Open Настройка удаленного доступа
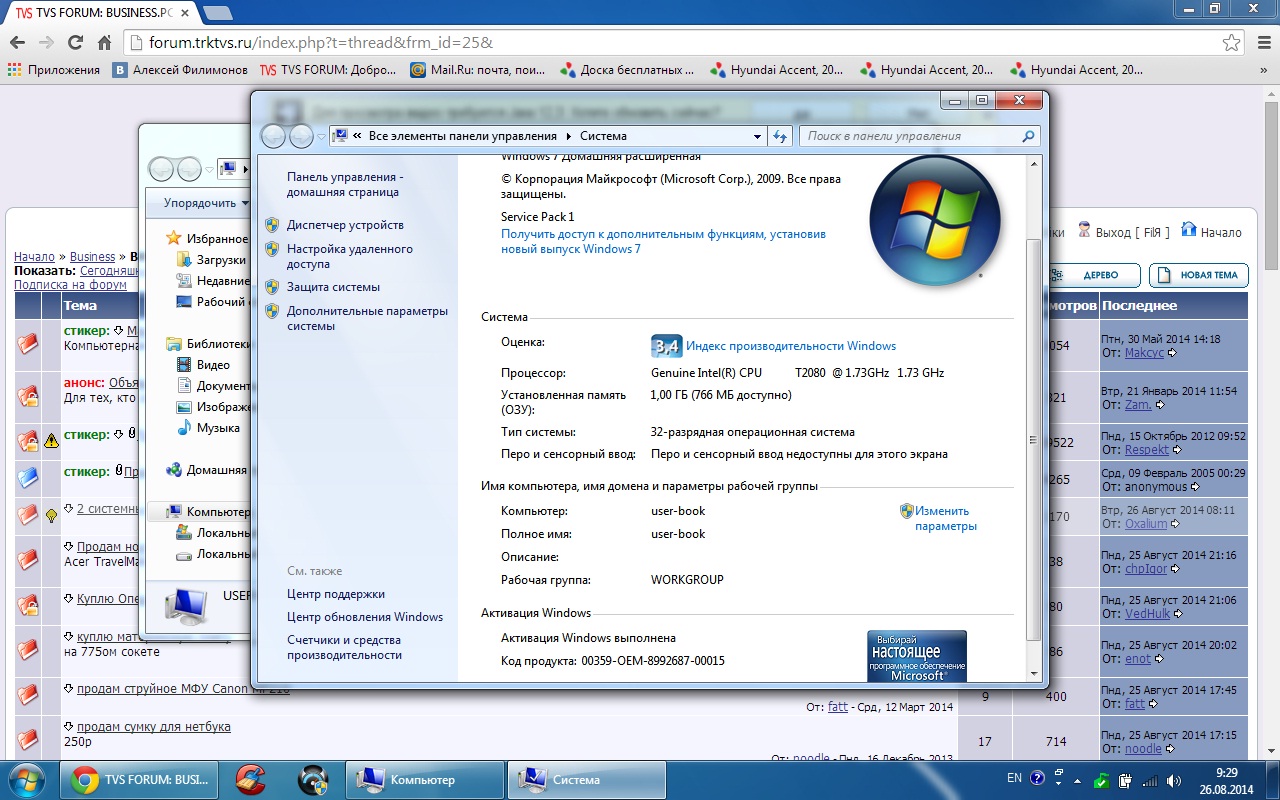The height and width of the screenshot is (800, 1280). click(x=350, y=256)
